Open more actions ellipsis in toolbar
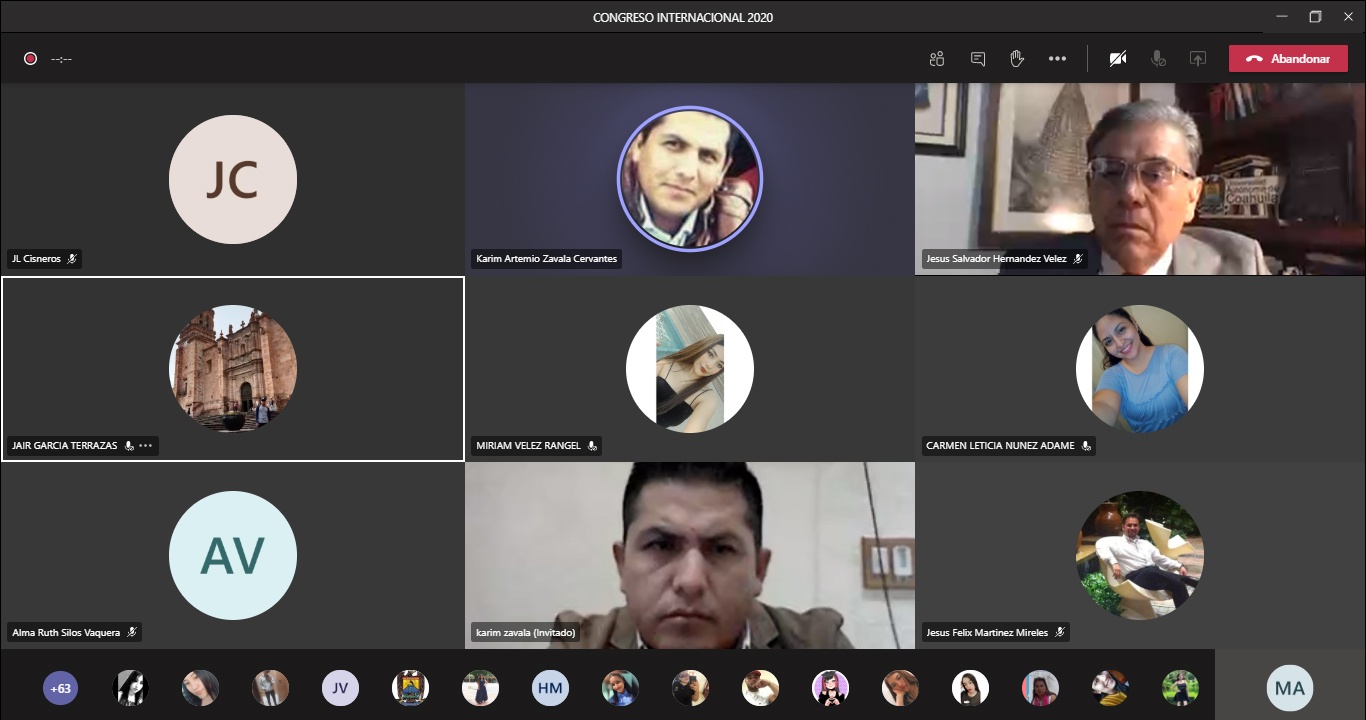This screenshot has height=720, width=1366. (1057, 59)
